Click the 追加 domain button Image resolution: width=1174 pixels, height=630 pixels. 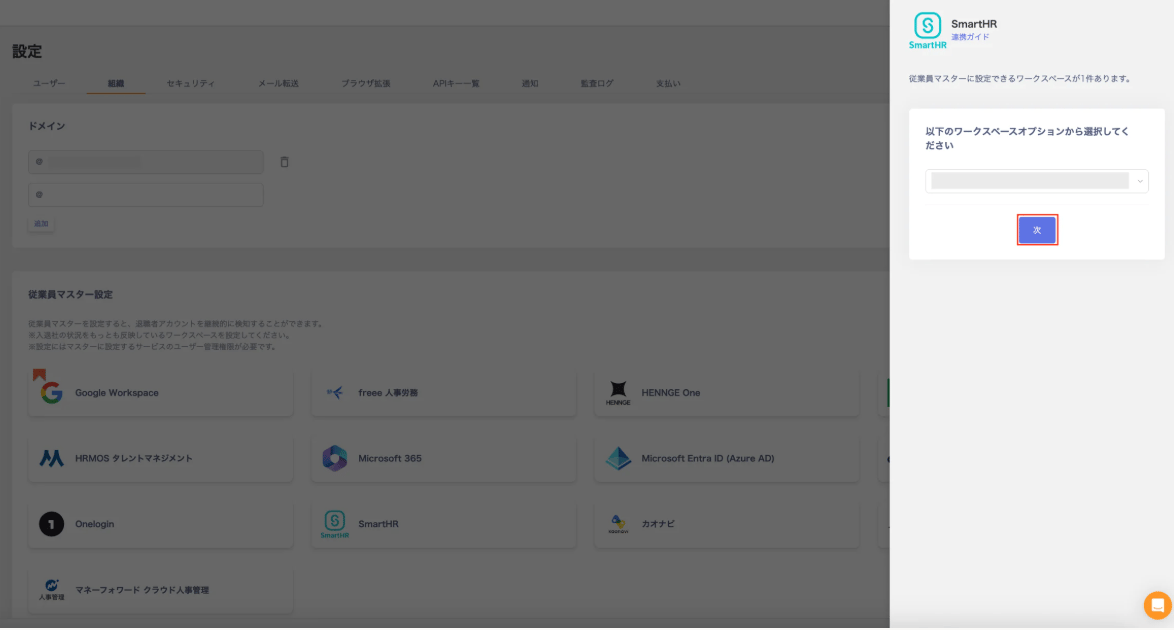click(x=41, y=224)
